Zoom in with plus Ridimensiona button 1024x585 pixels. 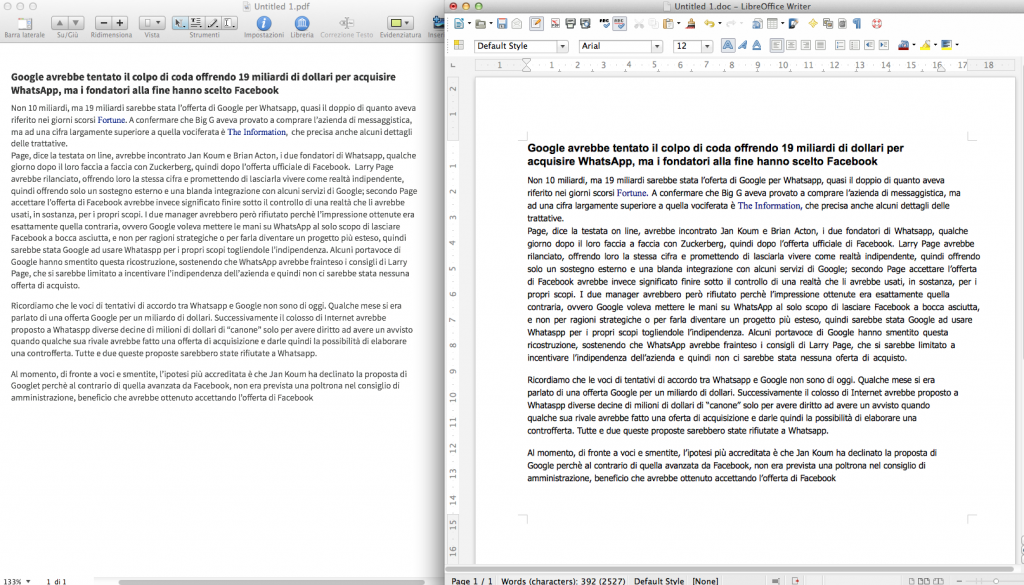tap(120, 23)
